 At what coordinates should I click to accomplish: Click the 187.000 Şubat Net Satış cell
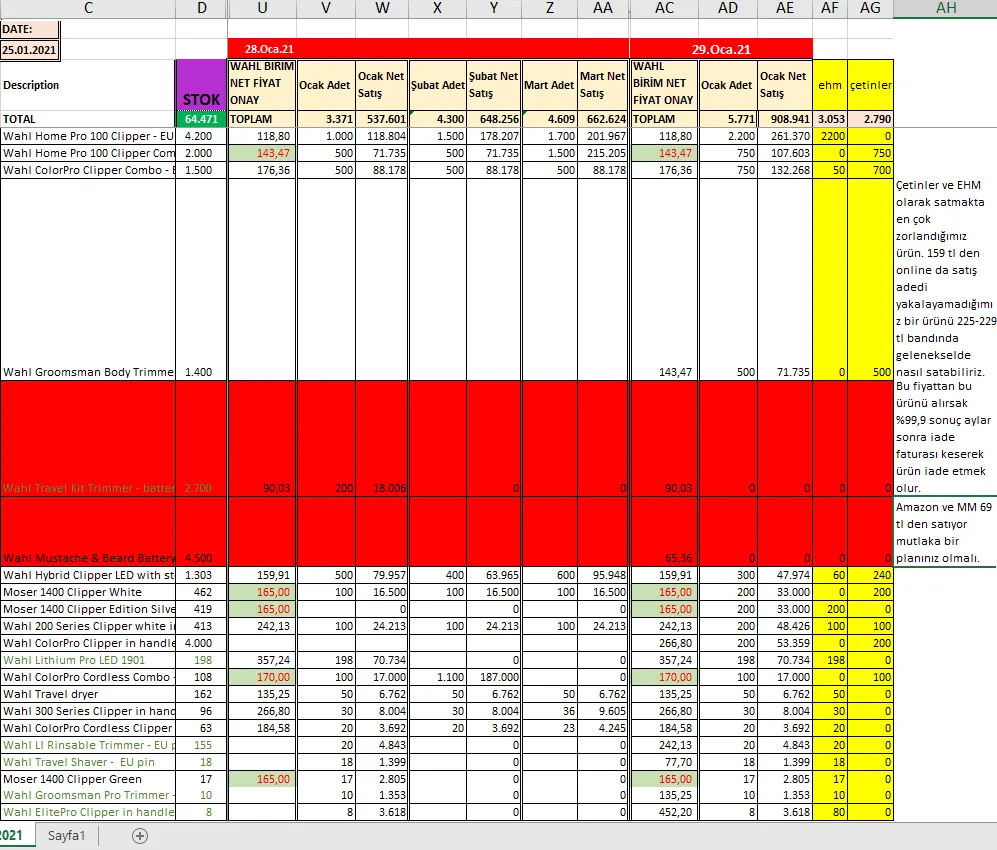coord(493,678)
